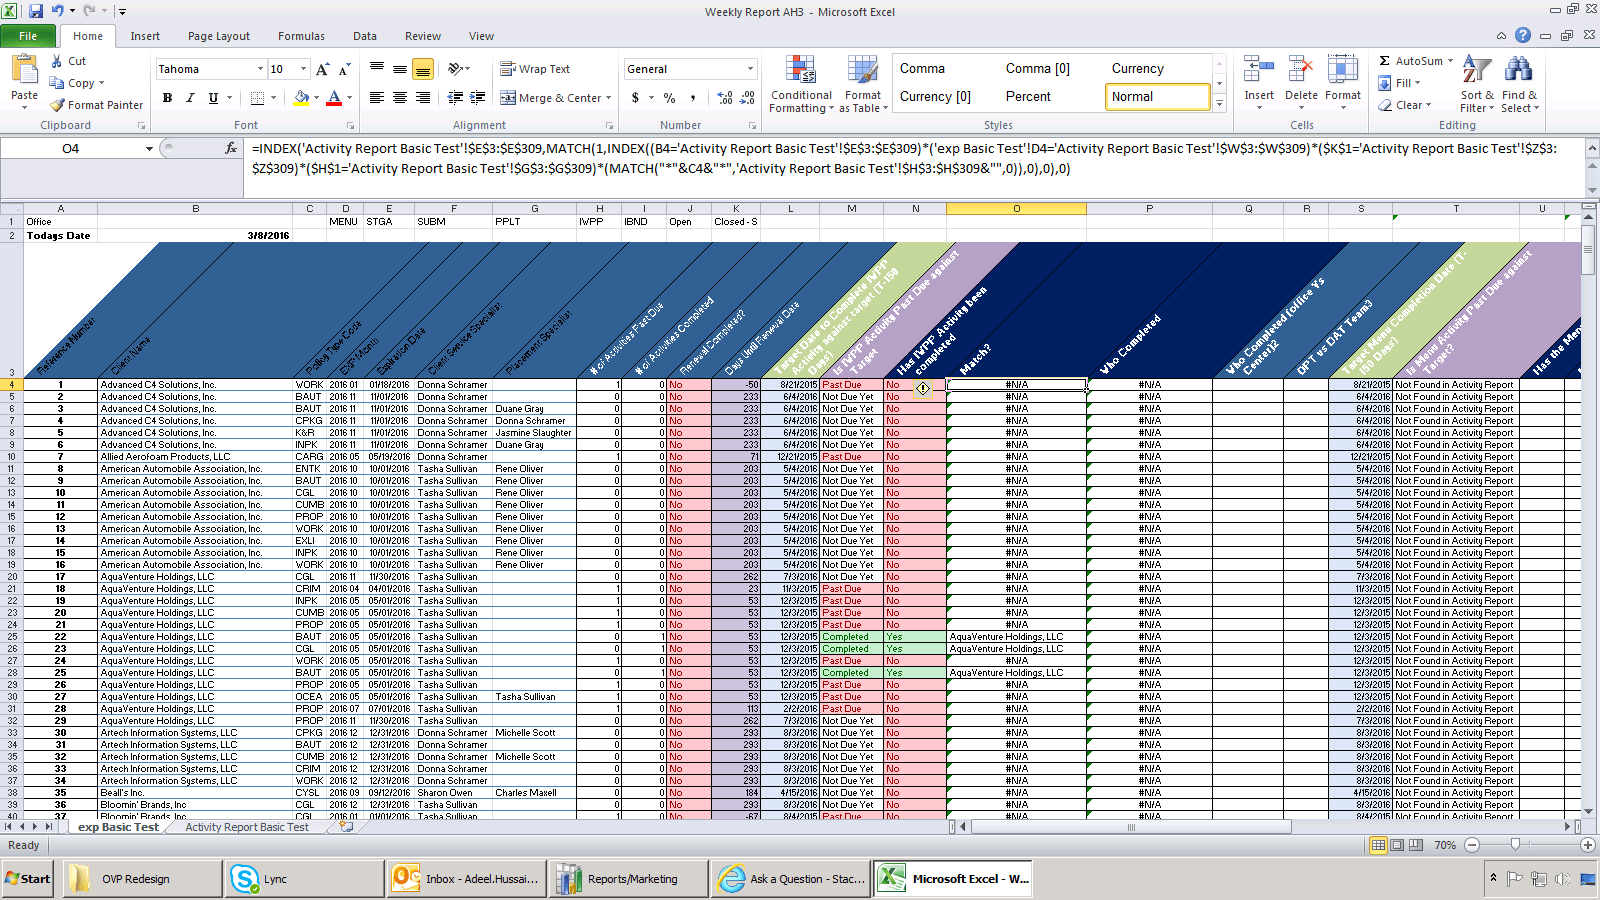Viewport: 1600px width, 900px height.
Task: Click the Insert cells icon
Action: coord(1259,70)
